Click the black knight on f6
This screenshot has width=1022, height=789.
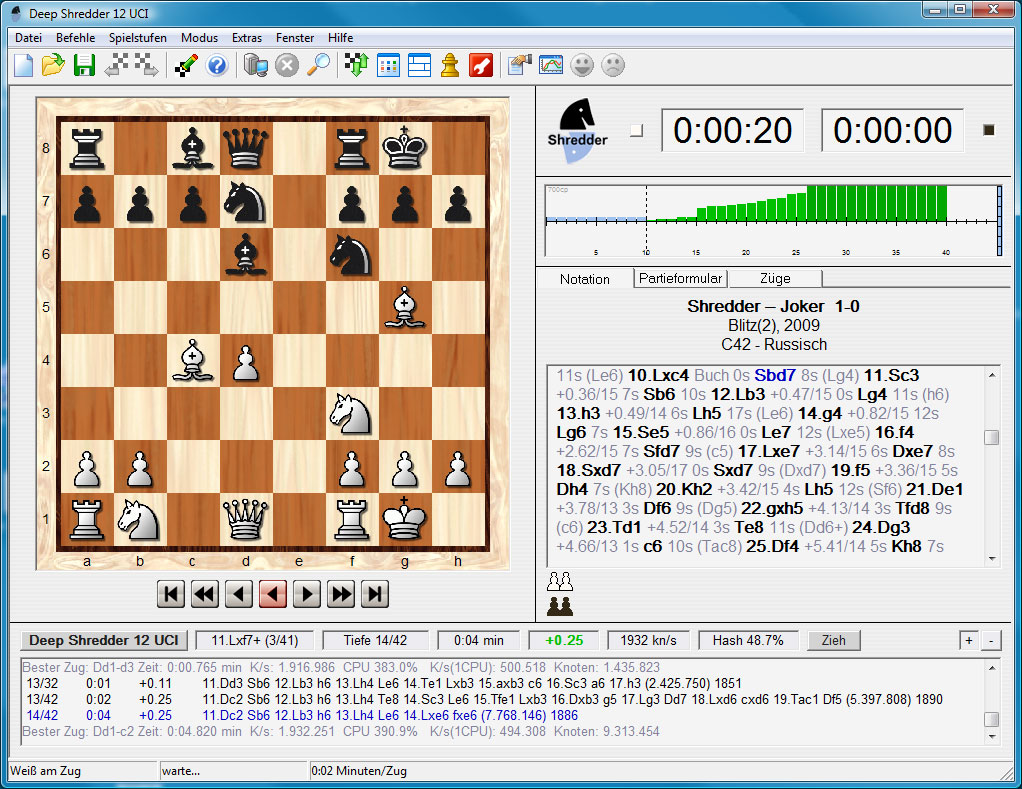(352, 254)
